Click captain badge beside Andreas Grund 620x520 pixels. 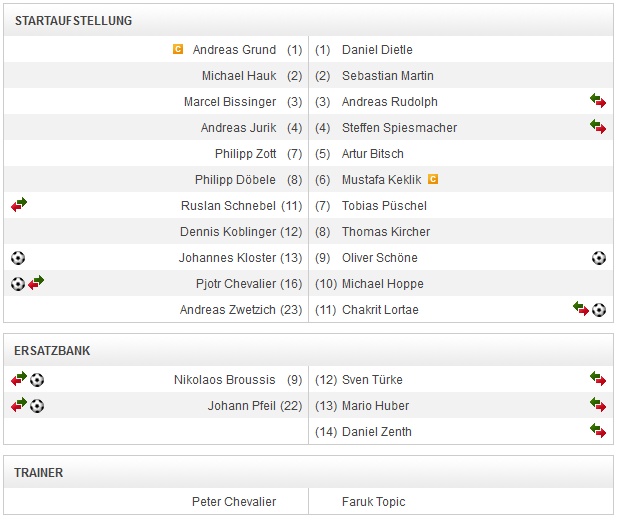[178, 49]
